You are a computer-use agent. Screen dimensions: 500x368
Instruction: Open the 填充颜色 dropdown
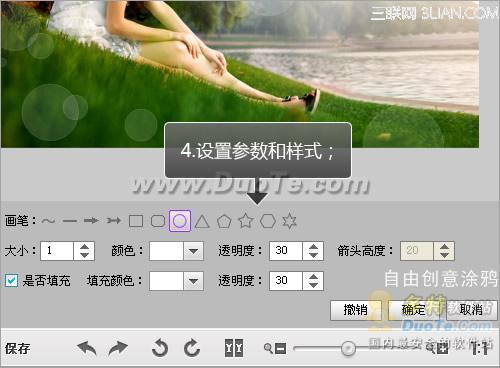193,281
